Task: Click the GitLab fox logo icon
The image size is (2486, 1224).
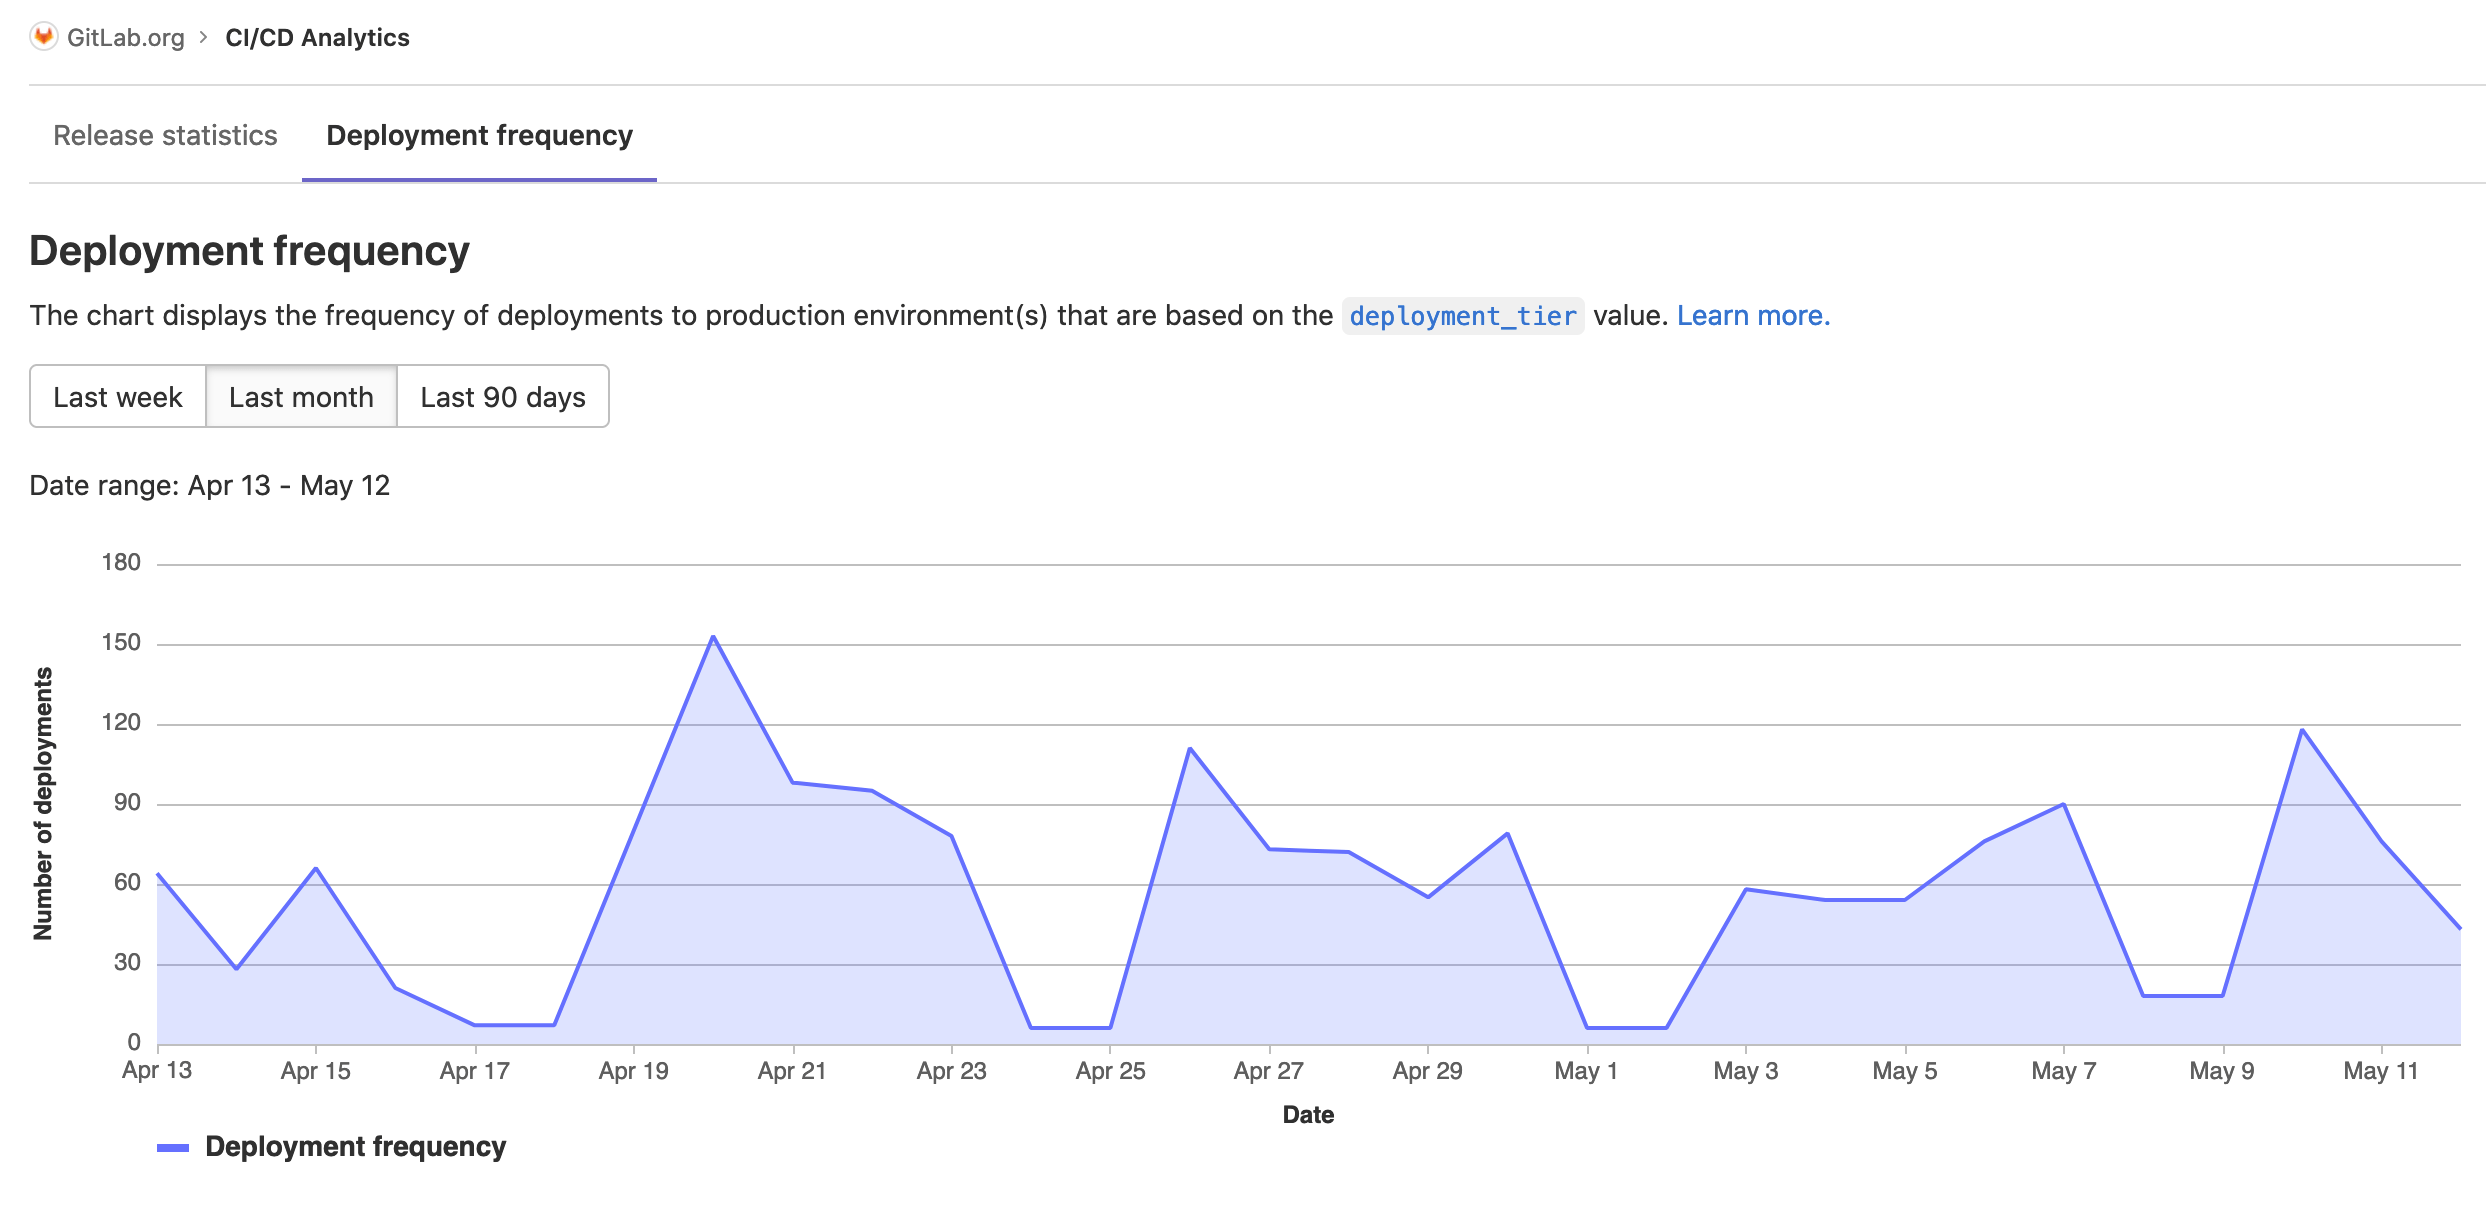Action: click(43, 37)
